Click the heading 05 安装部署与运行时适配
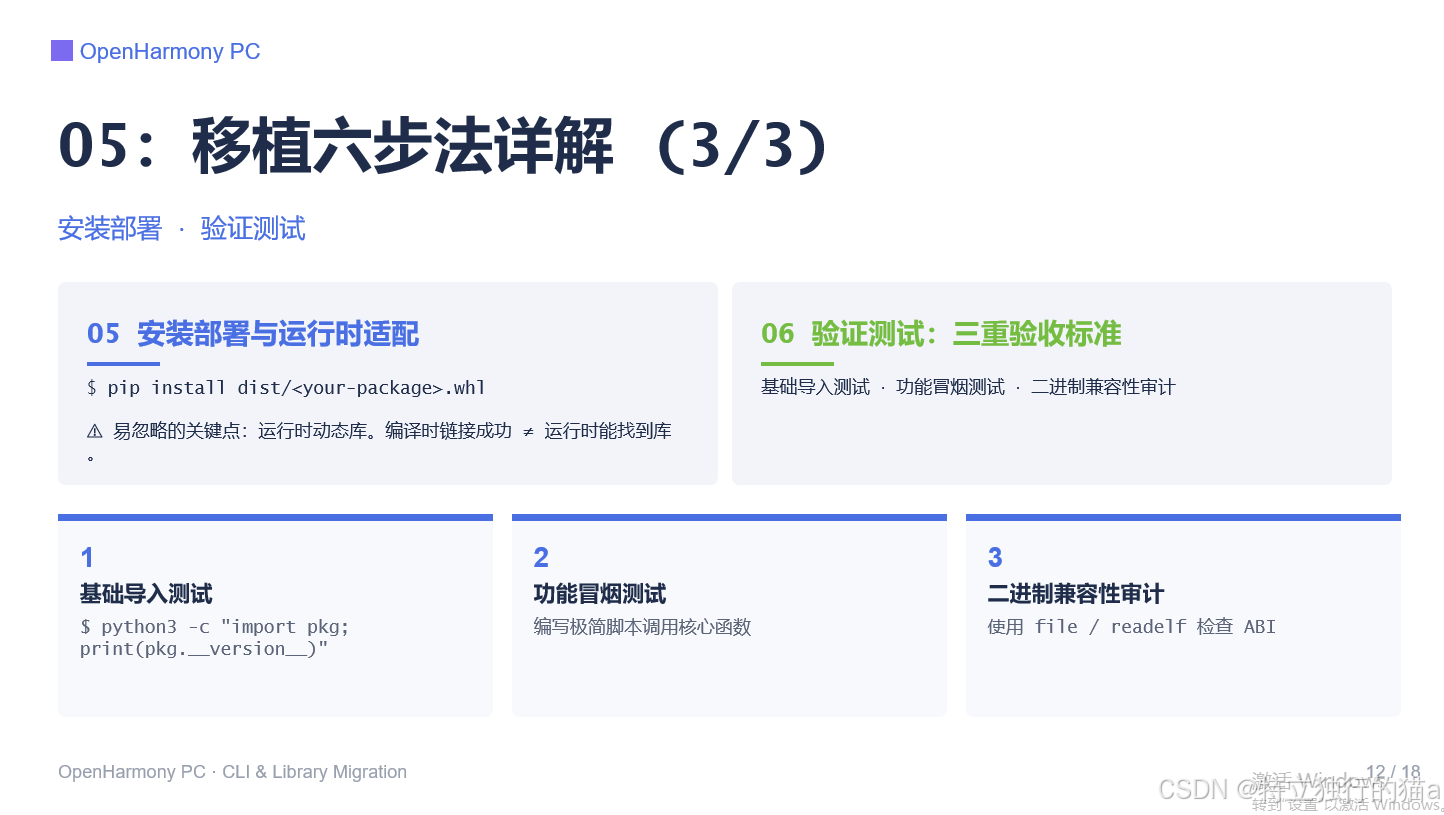The width and height of the screenshot is (1444, 815). point(253,333)
